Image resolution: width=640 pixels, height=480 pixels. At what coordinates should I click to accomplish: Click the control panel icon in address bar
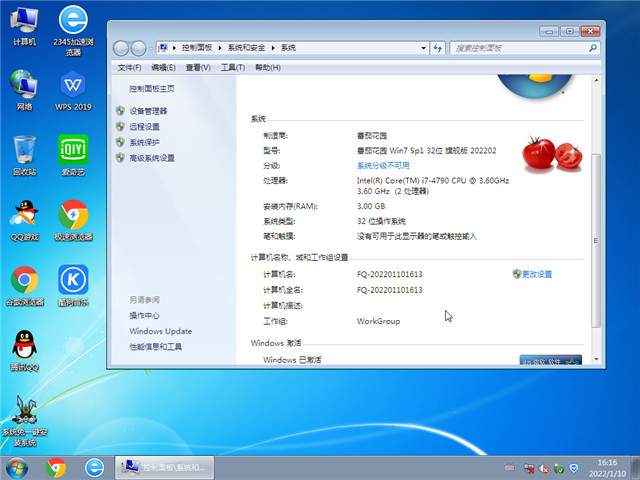(162, 48)
